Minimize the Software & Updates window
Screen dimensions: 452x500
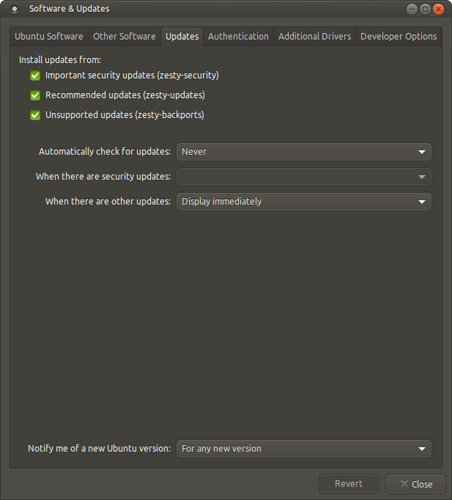point(412,9)
